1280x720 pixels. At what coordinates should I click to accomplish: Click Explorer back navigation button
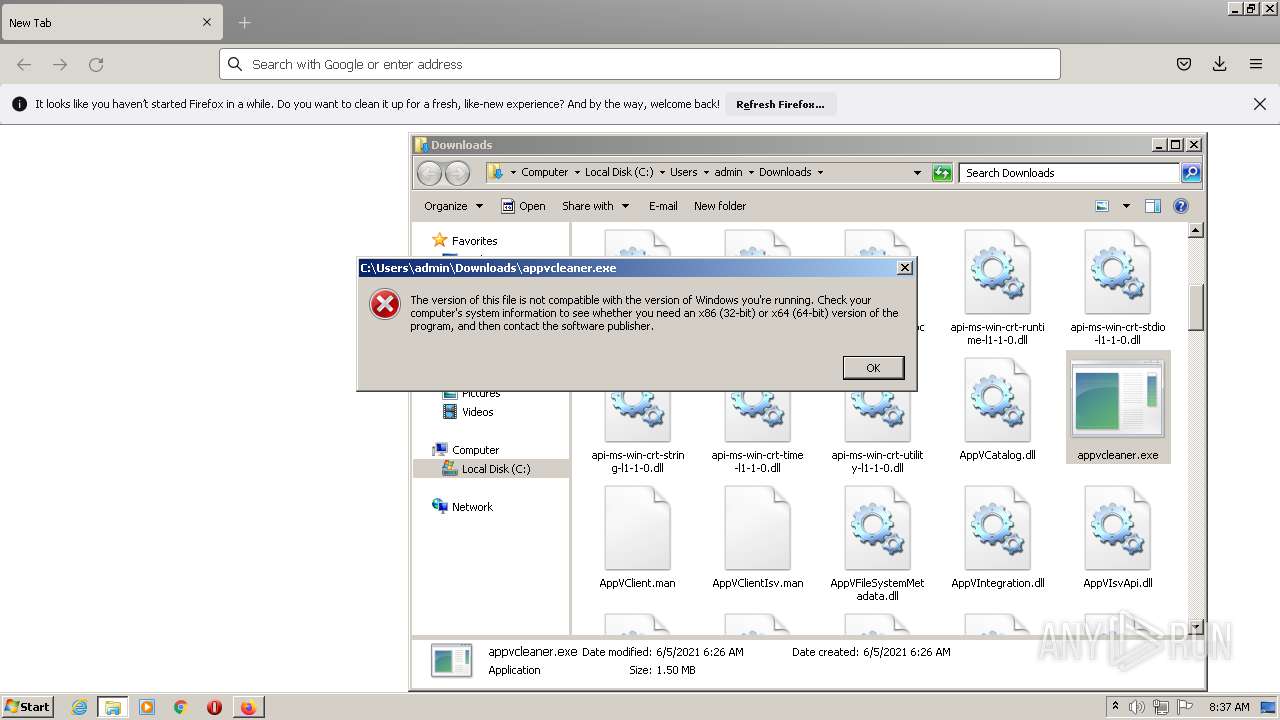pyautogui.click(x=429, y=173)
